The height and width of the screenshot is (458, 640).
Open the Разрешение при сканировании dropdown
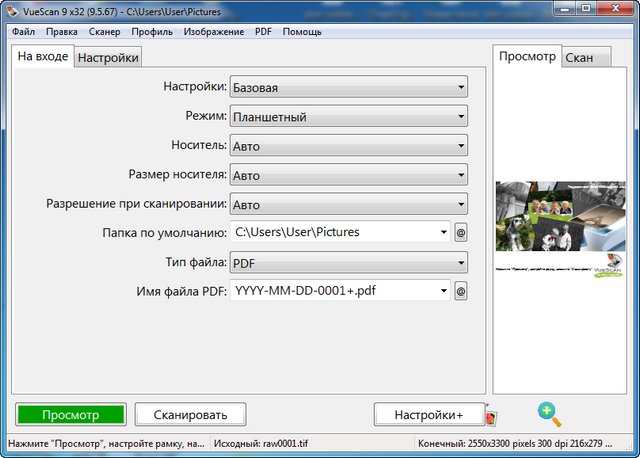coord(348,204)
